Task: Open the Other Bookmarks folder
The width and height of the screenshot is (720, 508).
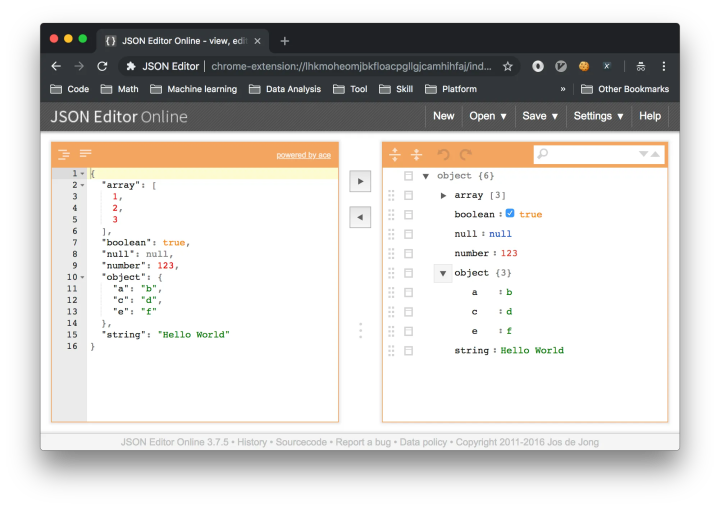Action: click(x=624, y=89)
